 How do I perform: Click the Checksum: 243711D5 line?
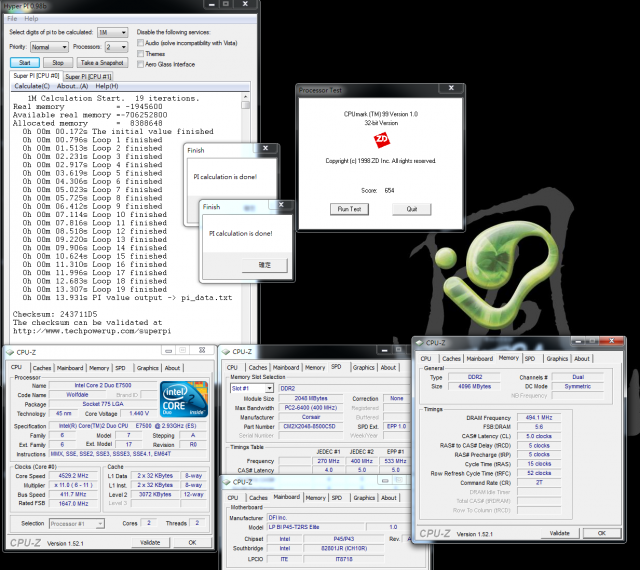[55, 314]
